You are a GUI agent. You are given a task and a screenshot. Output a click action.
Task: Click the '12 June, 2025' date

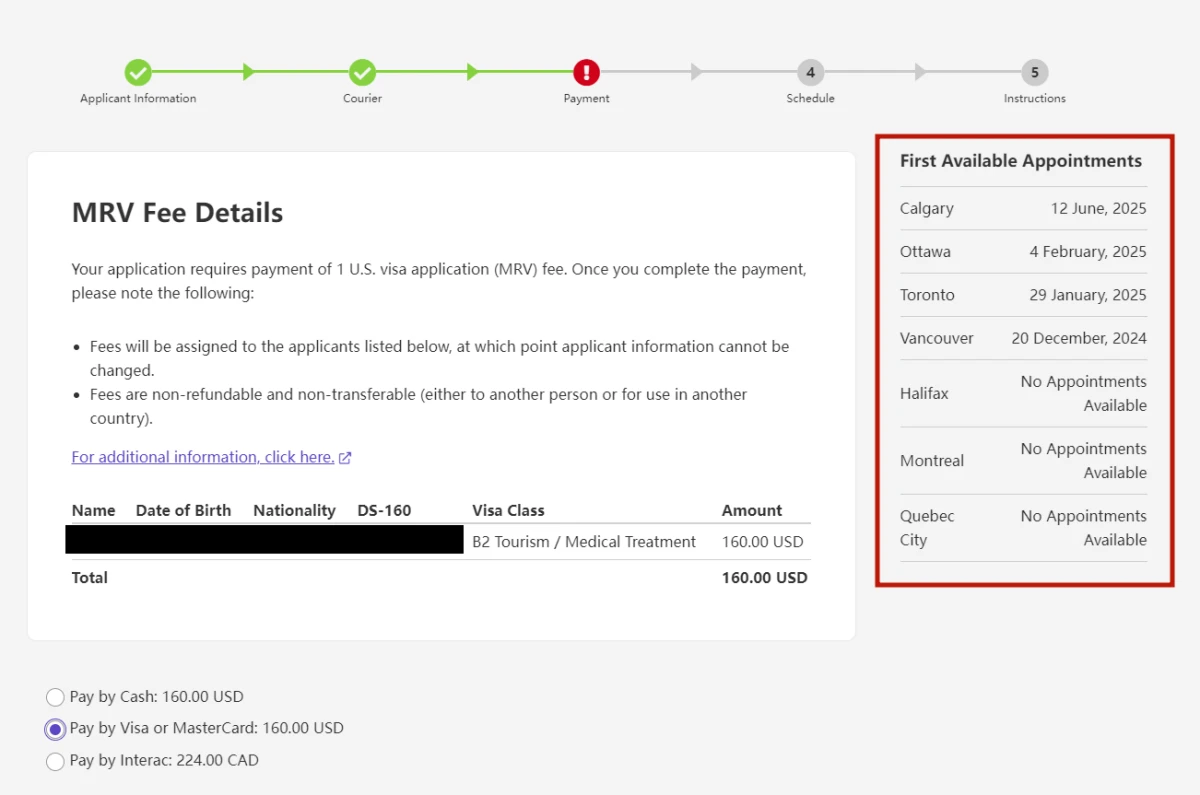tap(1098, 209)
